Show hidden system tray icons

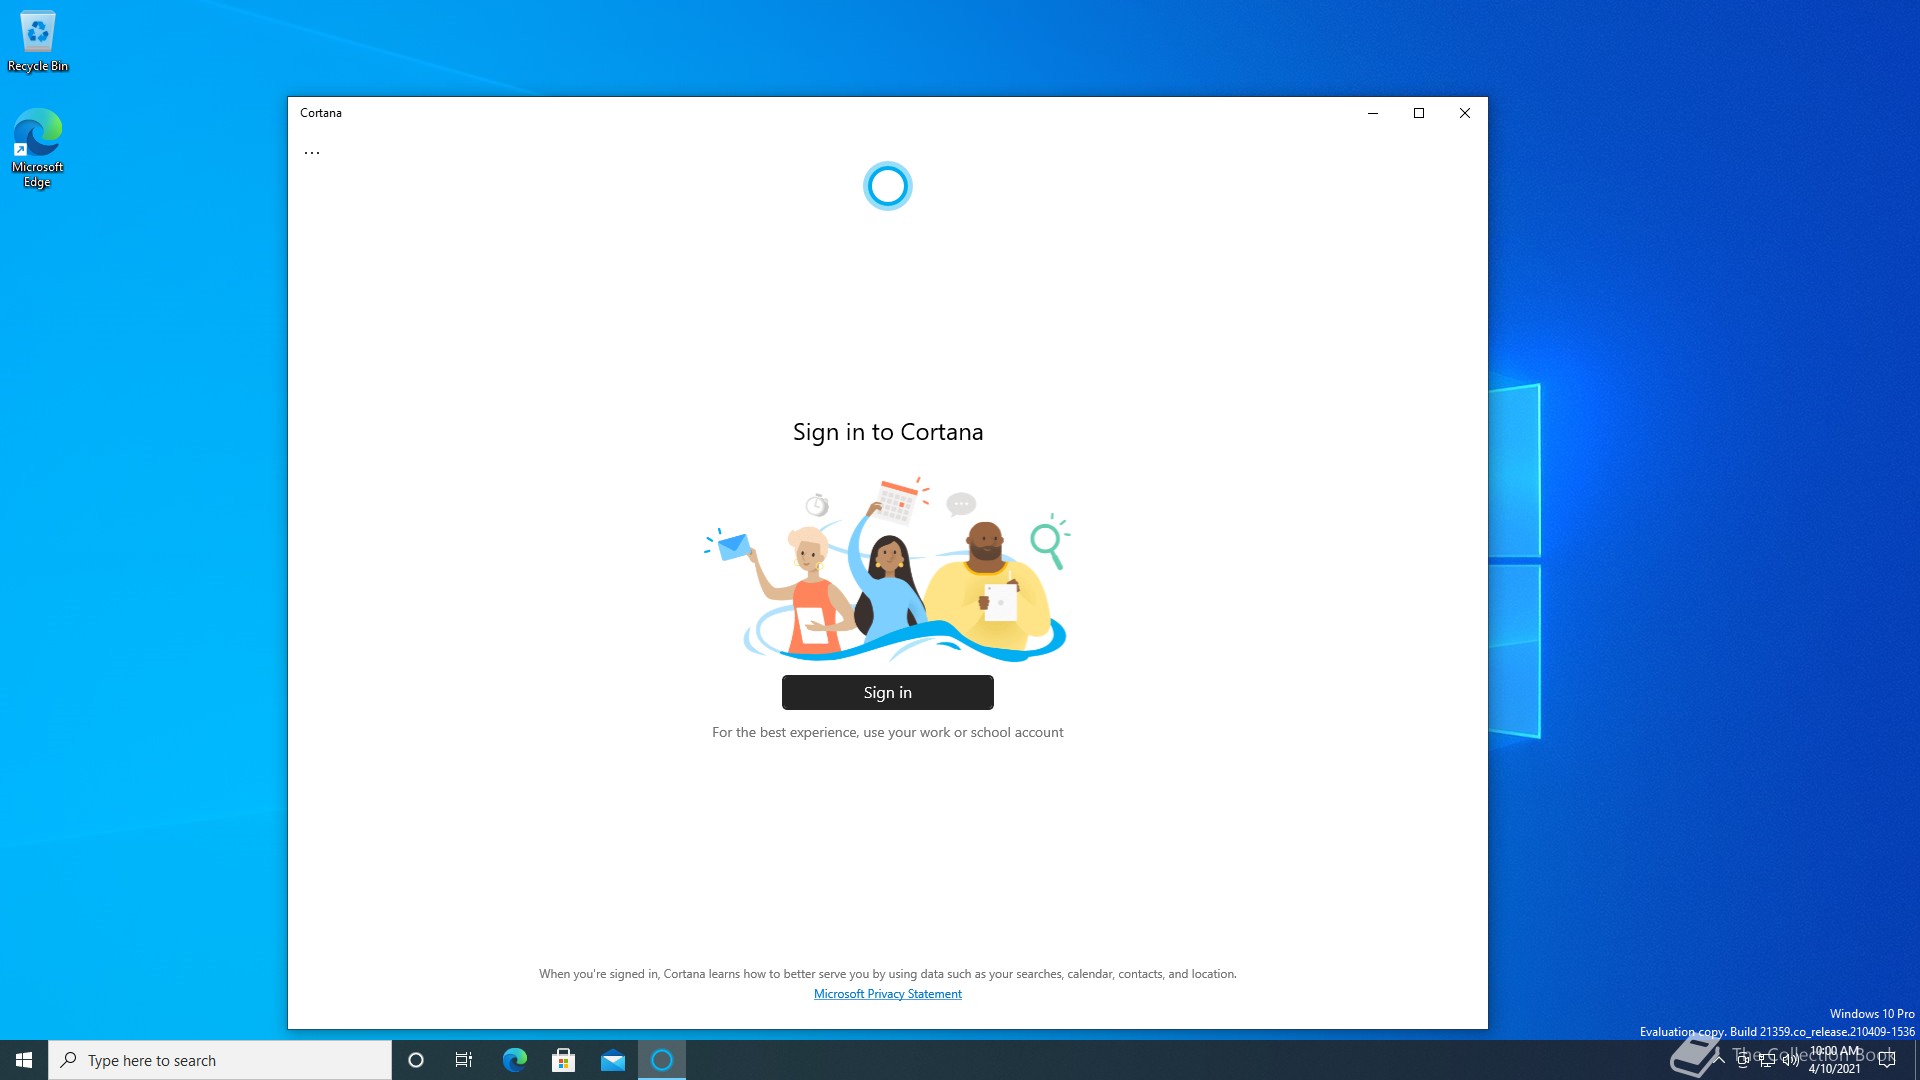1718,1060
